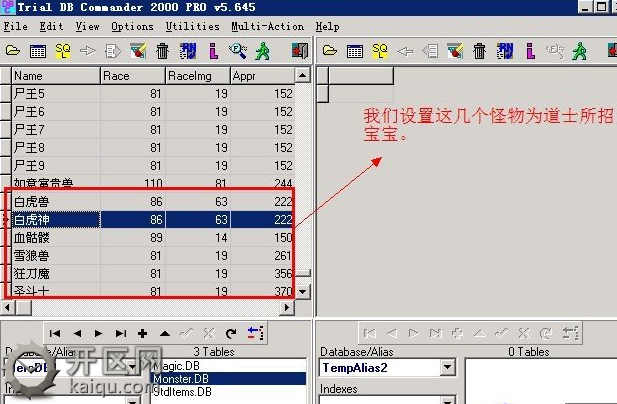Viewport: 617px width, 404px height.
Task: Click the SQL icon in right panel toolbar
Action: [380, 50]
